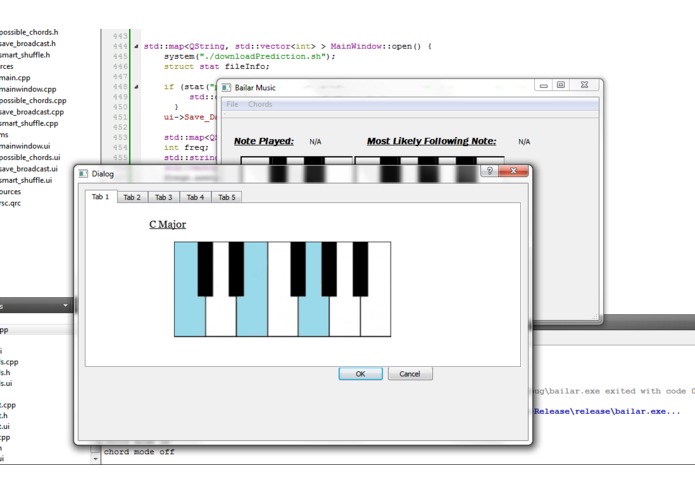Open possible_chords.h in the project tree
695x494 pixels.
click(x=29, y=32)
